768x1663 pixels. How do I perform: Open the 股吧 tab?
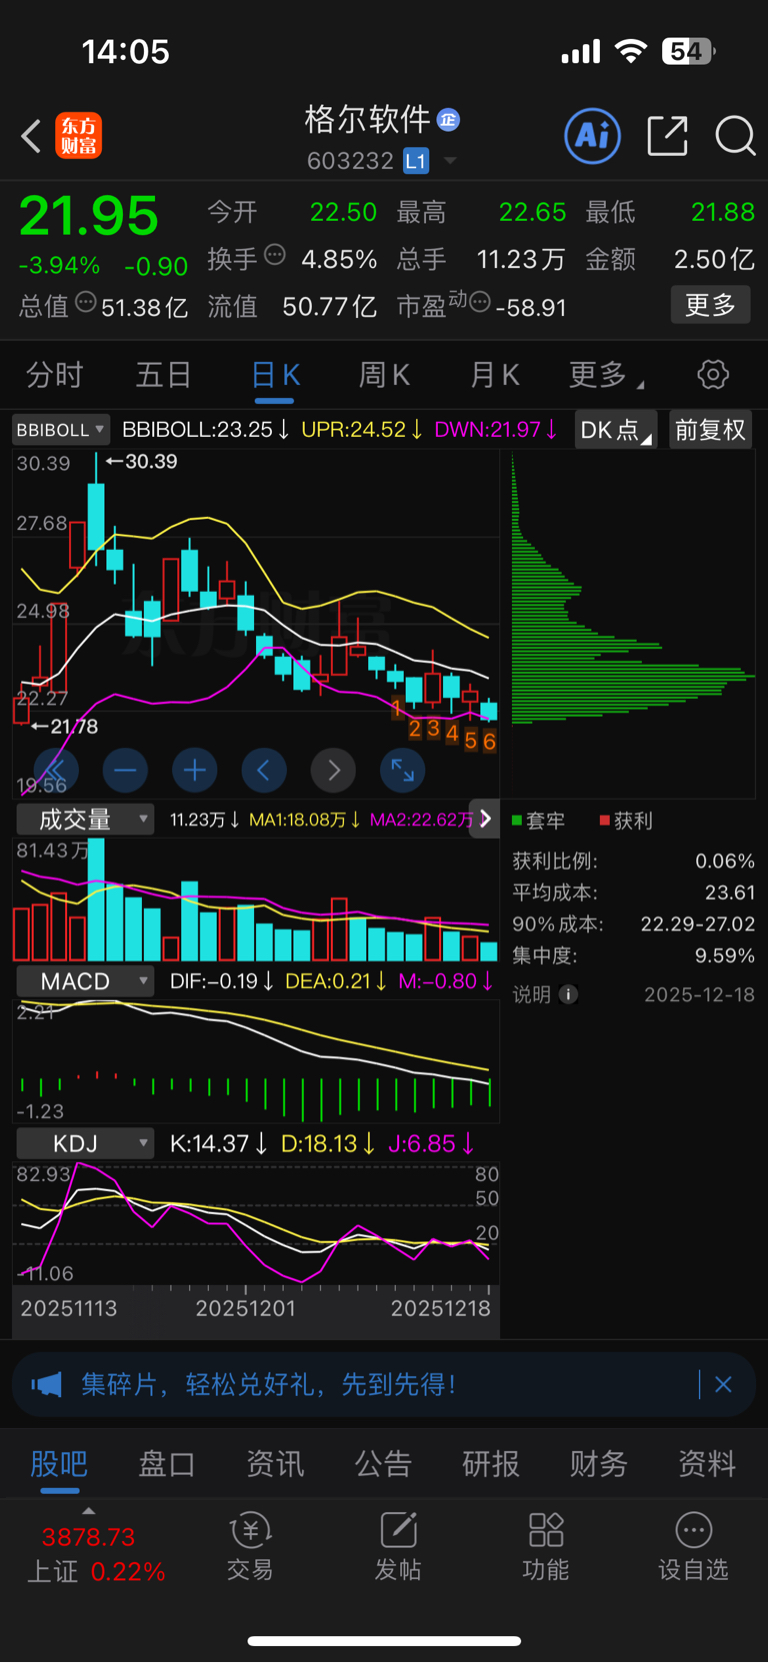[x=59, y=1464]
